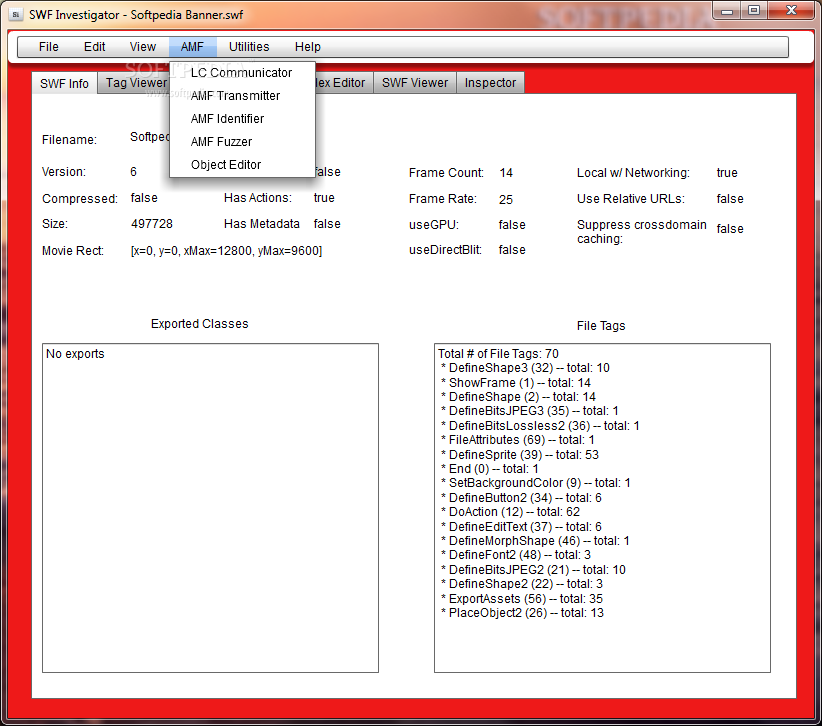Click the 'DefineShape (2) -- total: 14' row
This screenshot has height=726, width=822.
519,397
